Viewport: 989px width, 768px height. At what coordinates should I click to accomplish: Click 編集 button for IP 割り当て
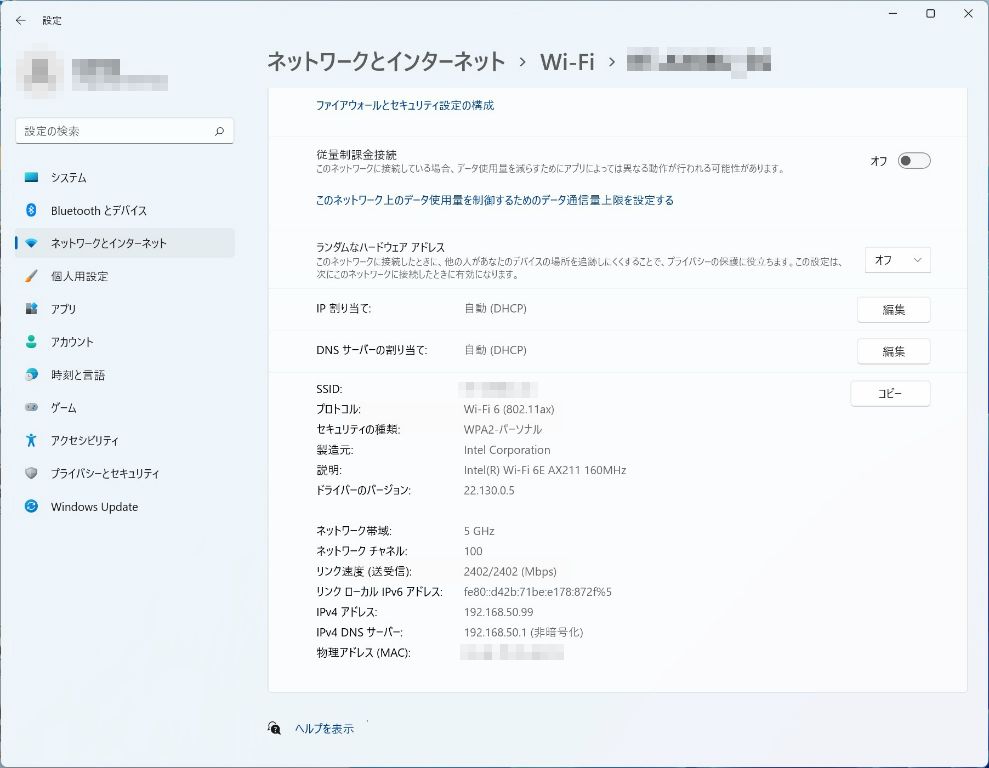tap(893, 310)
